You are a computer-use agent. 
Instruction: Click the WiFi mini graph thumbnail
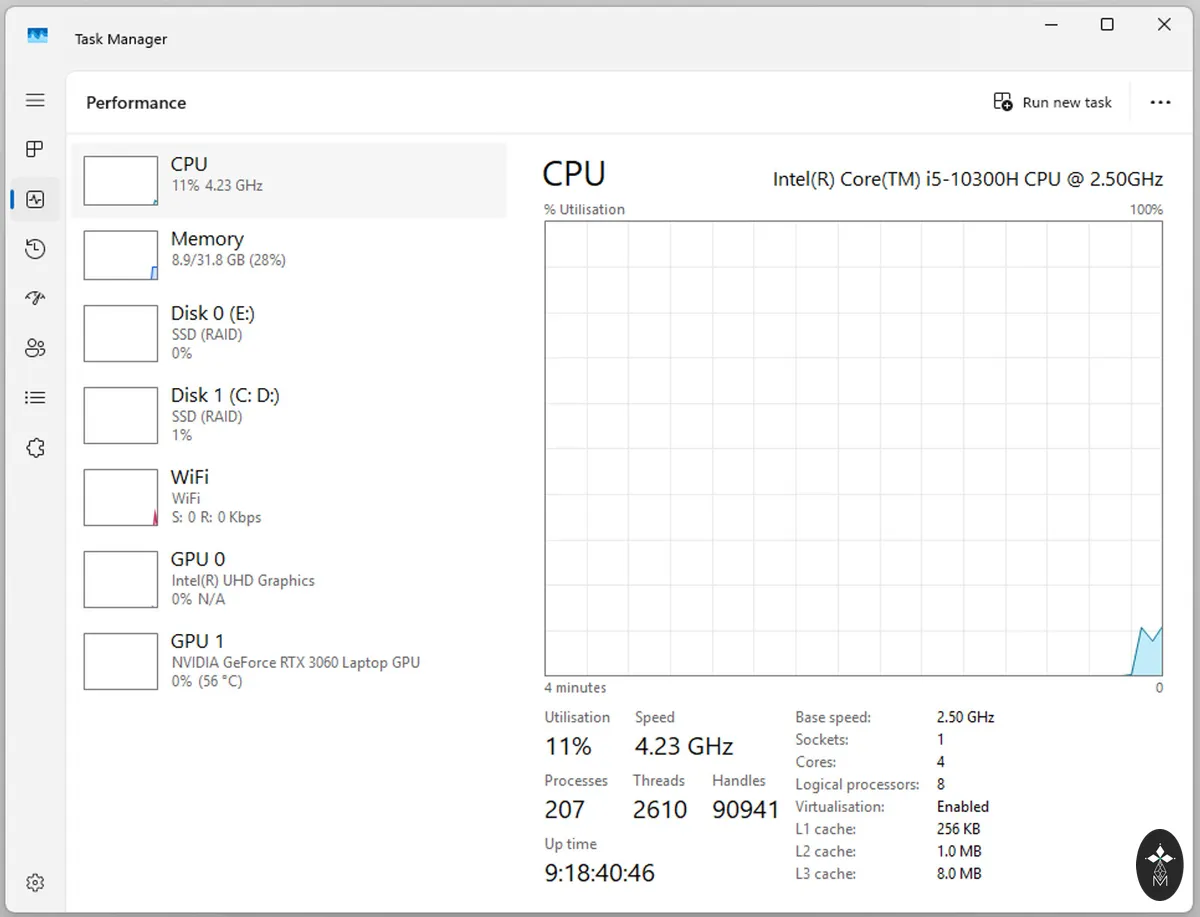point(121,498)
